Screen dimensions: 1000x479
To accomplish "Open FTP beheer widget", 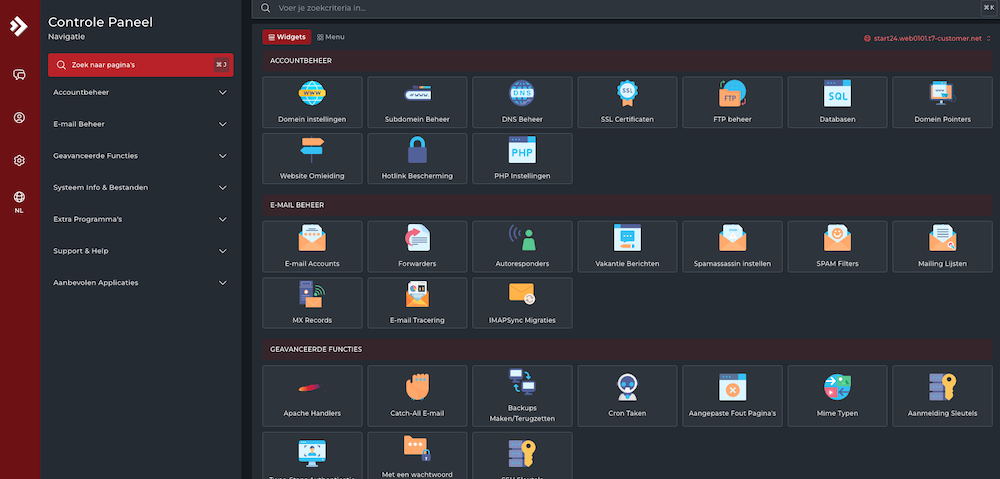I will (732, 102).
